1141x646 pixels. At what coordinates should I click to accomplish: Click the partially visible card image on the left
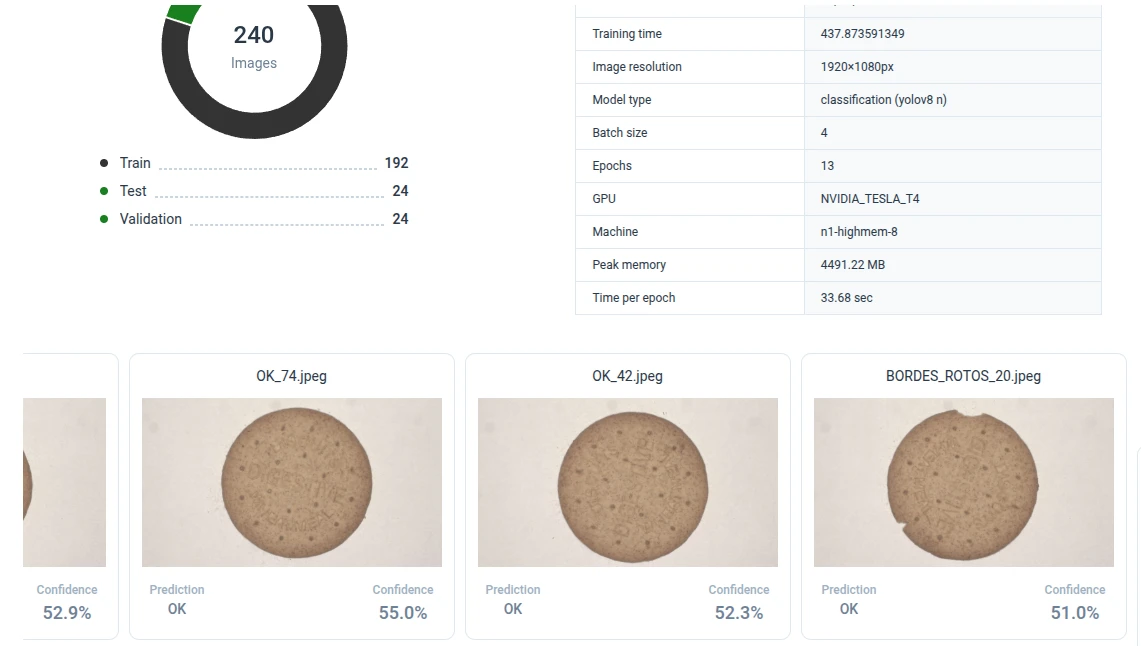coord(64,482)
